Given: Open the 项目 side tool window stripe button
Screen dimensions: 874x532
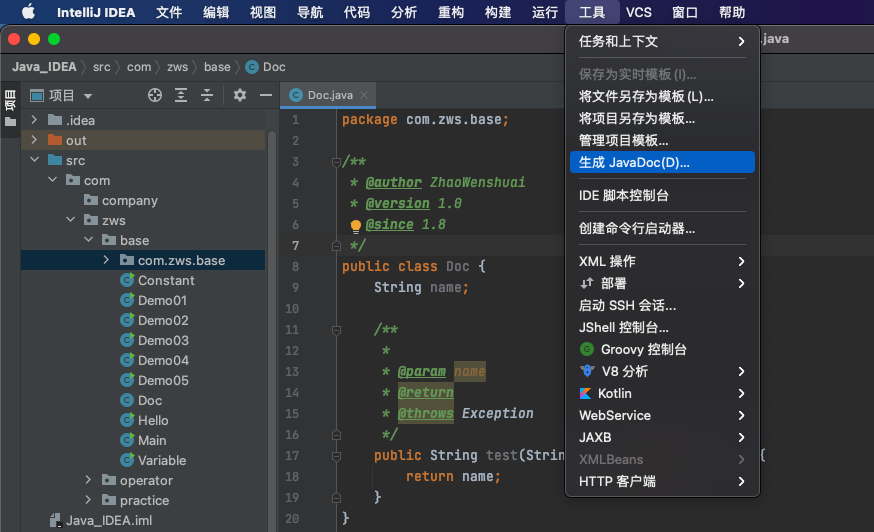Looking at the screenshot, I should coord(10,108).
